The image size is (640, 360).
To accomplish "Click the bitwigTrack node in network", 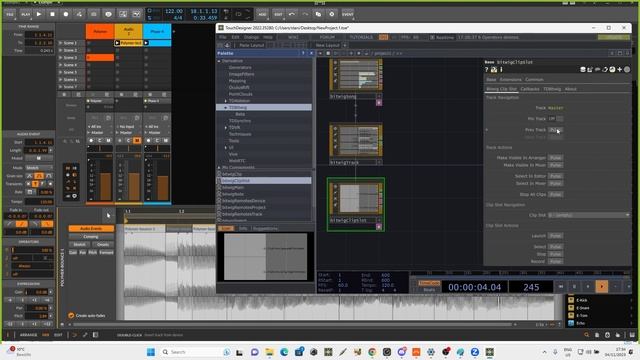I will click(356, 140).
